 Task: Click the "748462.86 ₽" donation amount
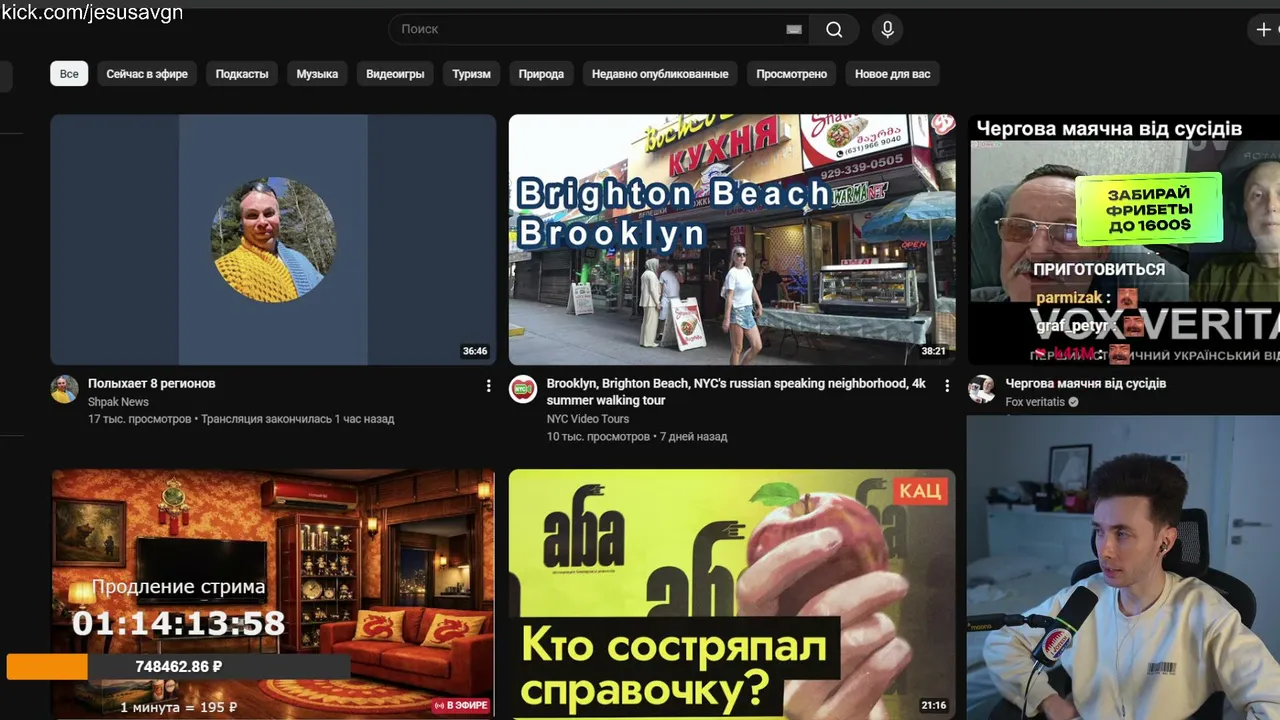[179, 667]
